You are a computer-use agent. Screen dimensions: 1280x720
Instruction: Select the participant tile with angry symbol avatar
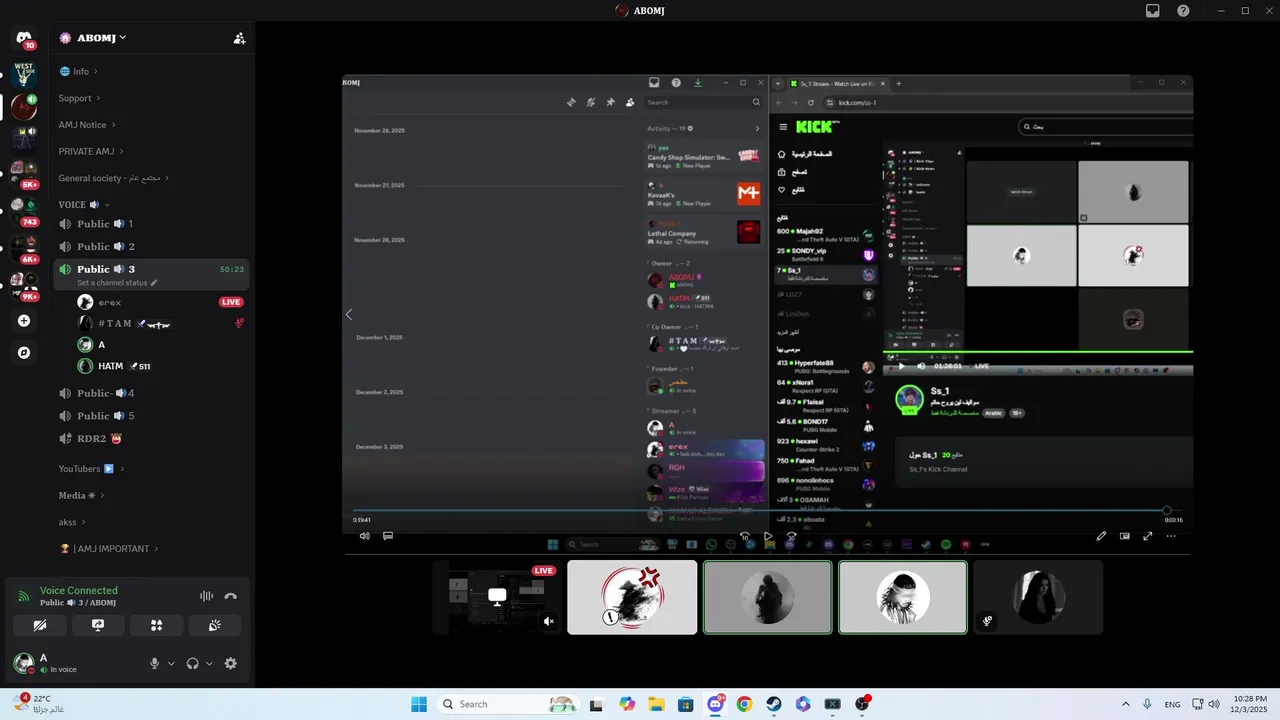tap(632, 597)
